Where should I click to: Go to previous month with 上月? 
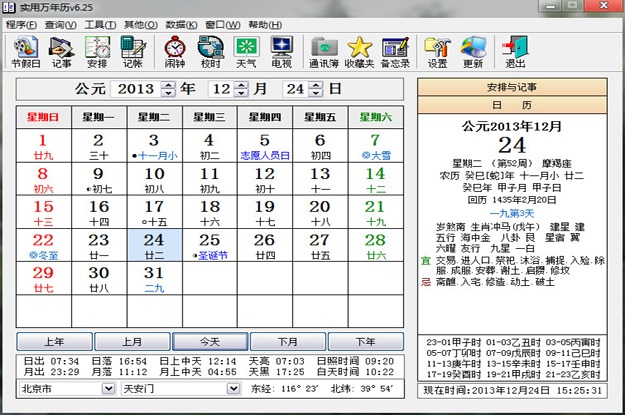coord(132,342)
